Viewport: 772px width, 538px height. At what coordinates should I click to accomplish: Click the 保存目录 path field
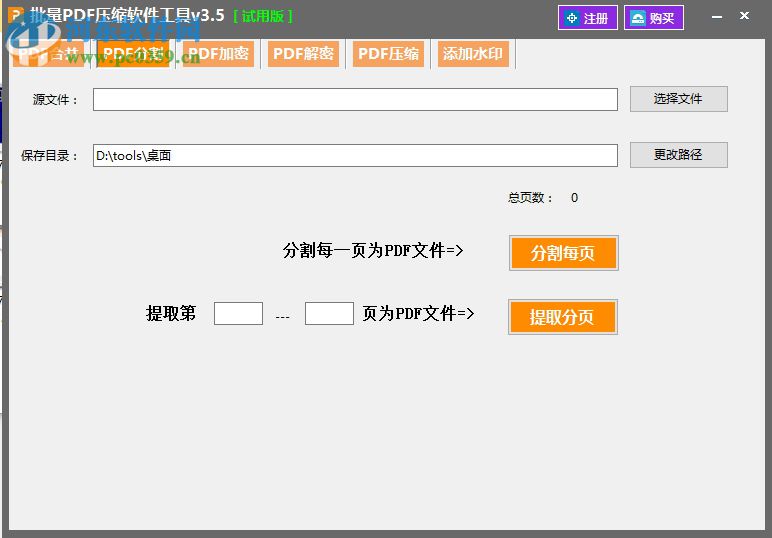355,156
